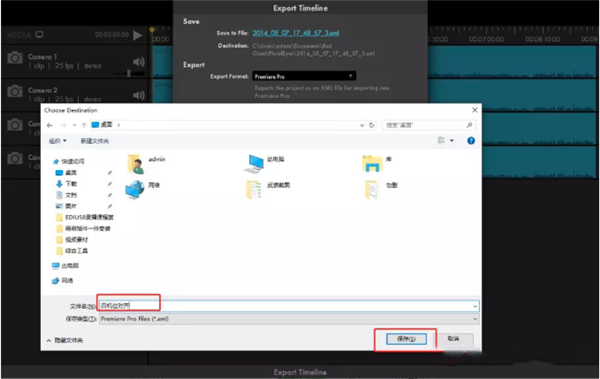Open the Network globe icon
The width and height of the screenshot is (600, 379).
135,190
